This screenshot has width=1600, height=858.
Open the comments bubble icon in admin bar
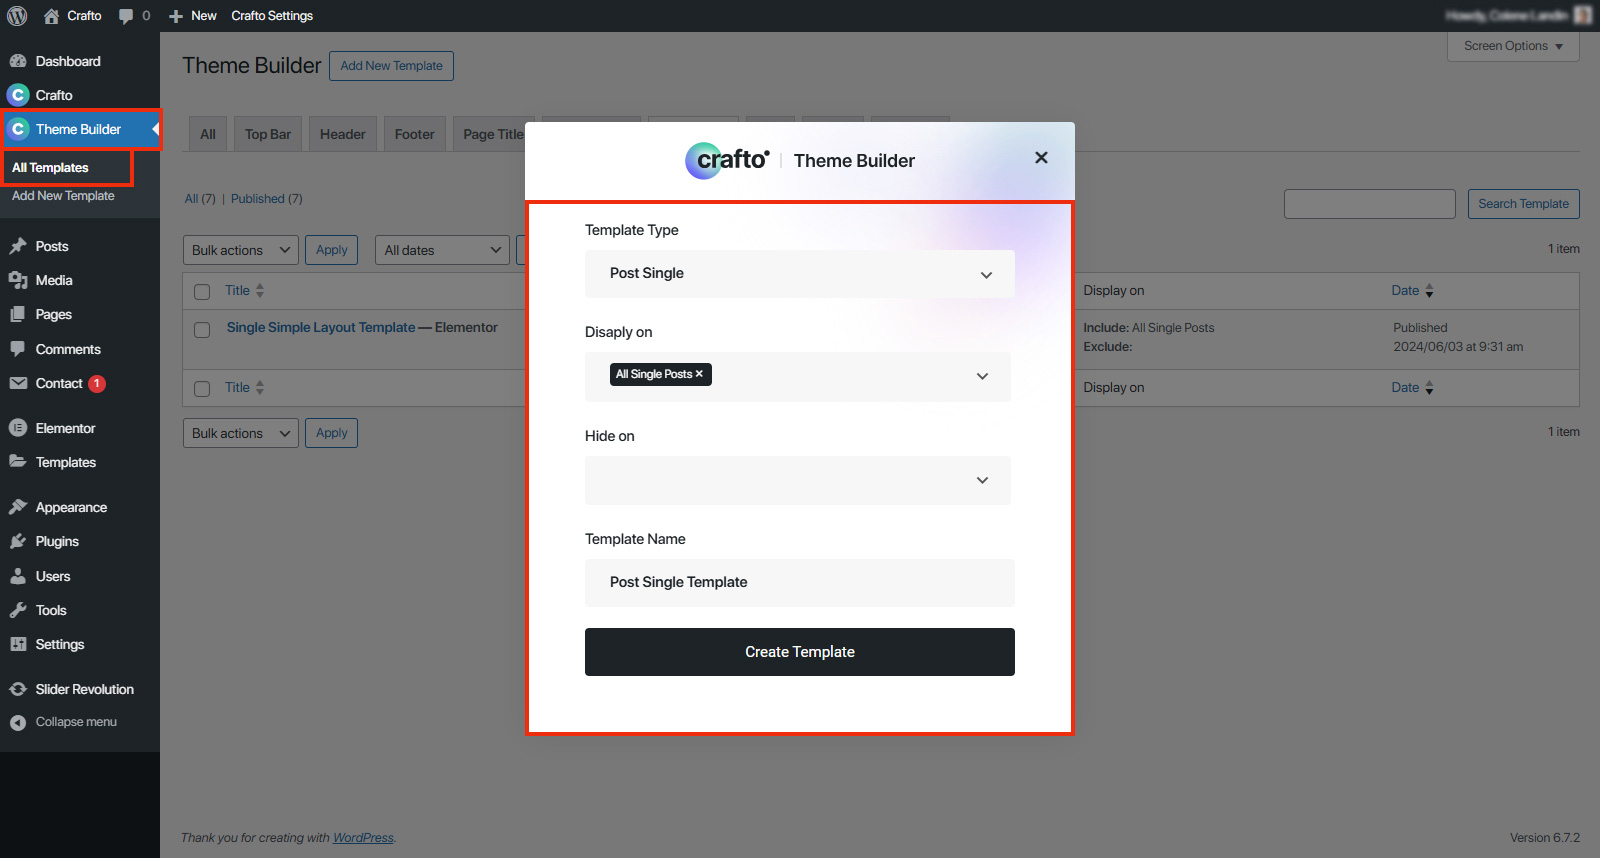click(126, 16)
